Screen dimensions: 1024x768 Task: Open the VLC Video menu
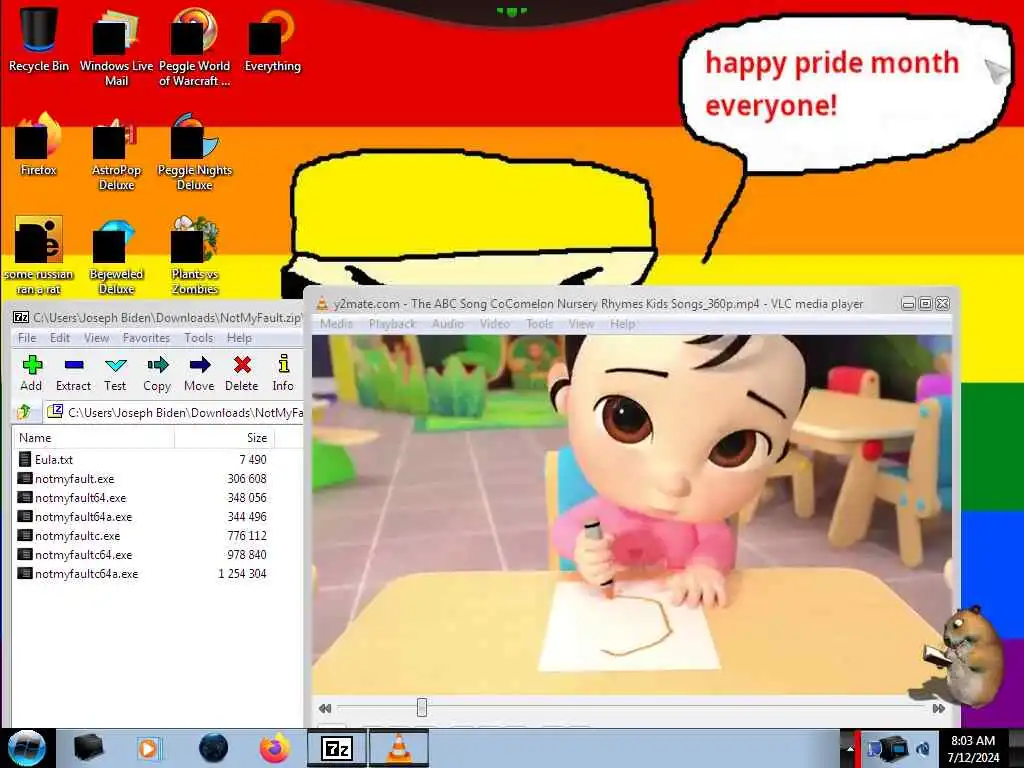(494, 323)
